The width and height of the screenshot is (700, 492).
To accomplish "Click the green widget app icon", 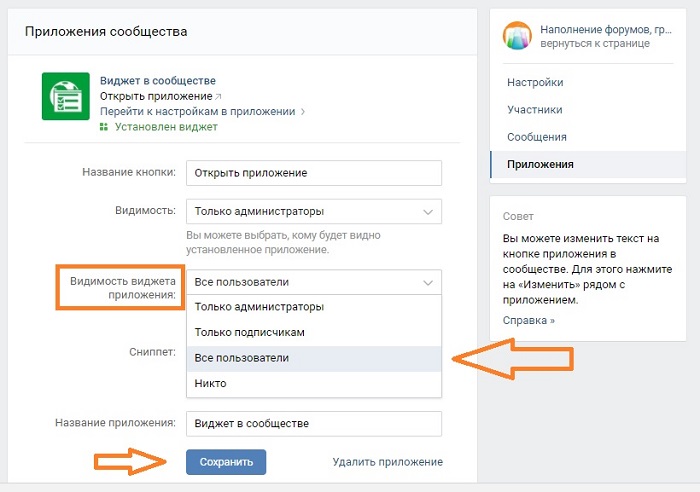I will click(x=66, y=96).
